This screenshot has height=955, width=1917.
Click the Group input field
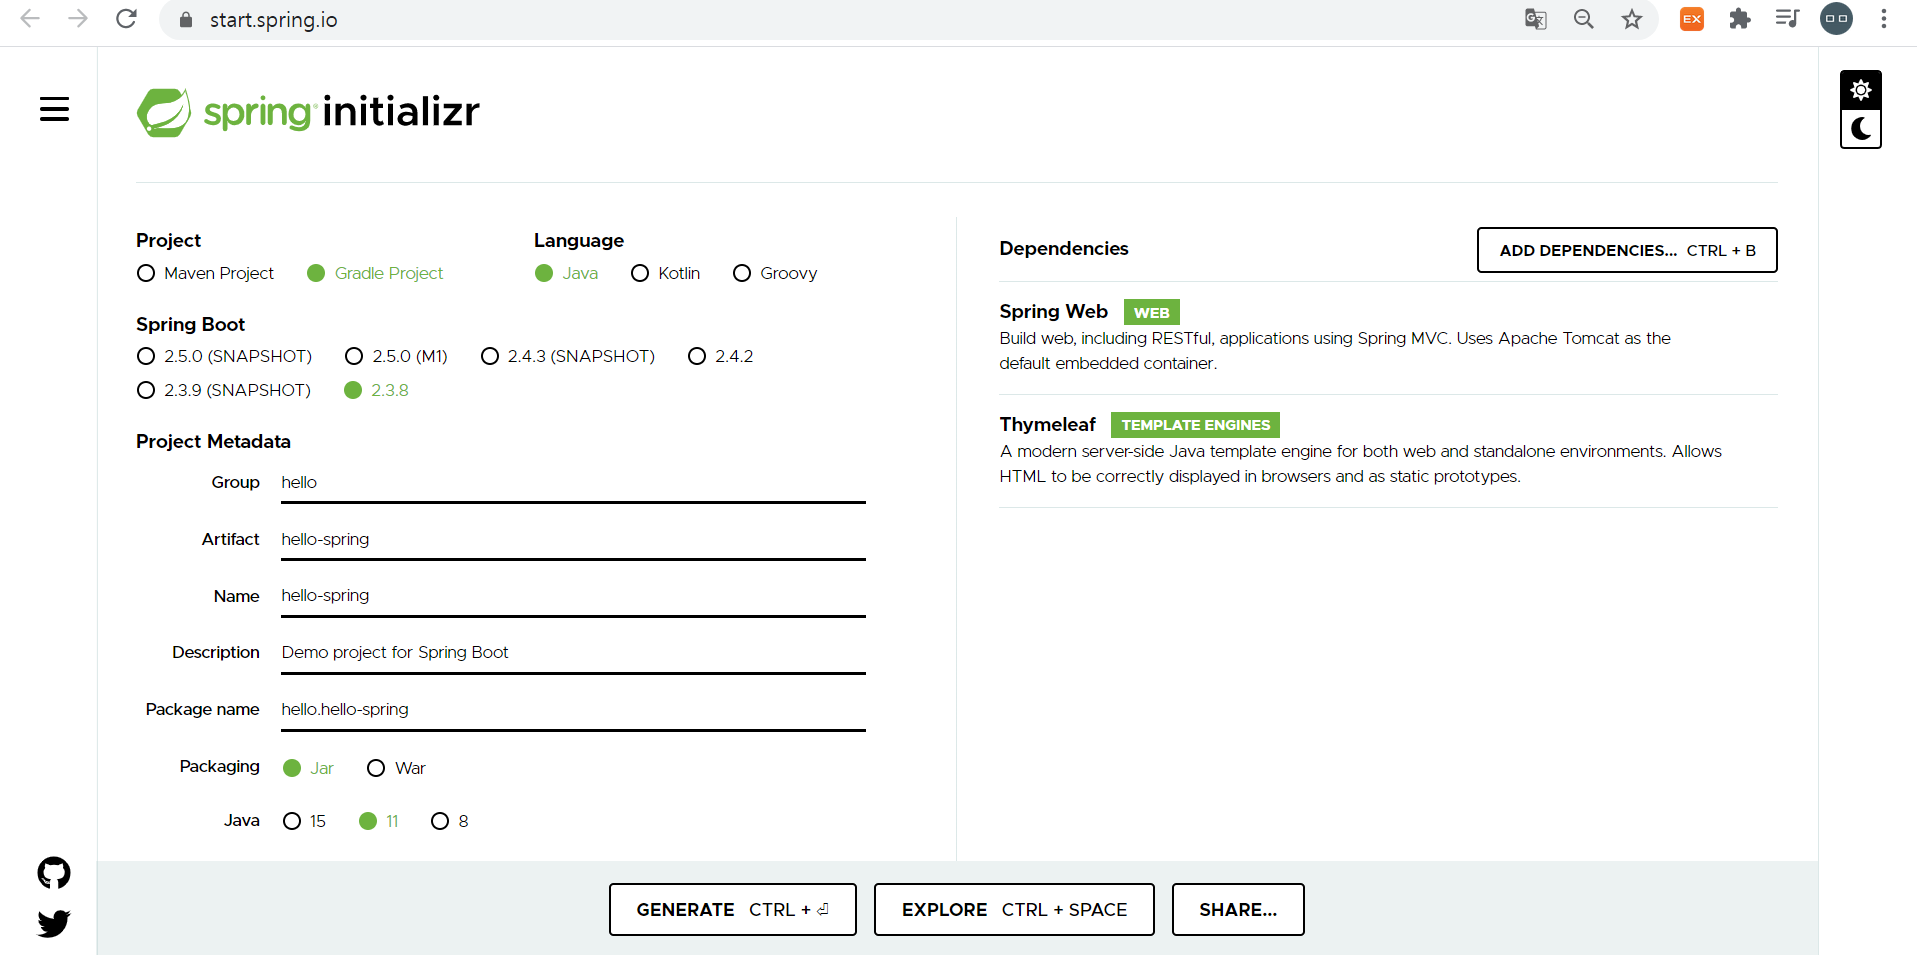click(573, 483)
